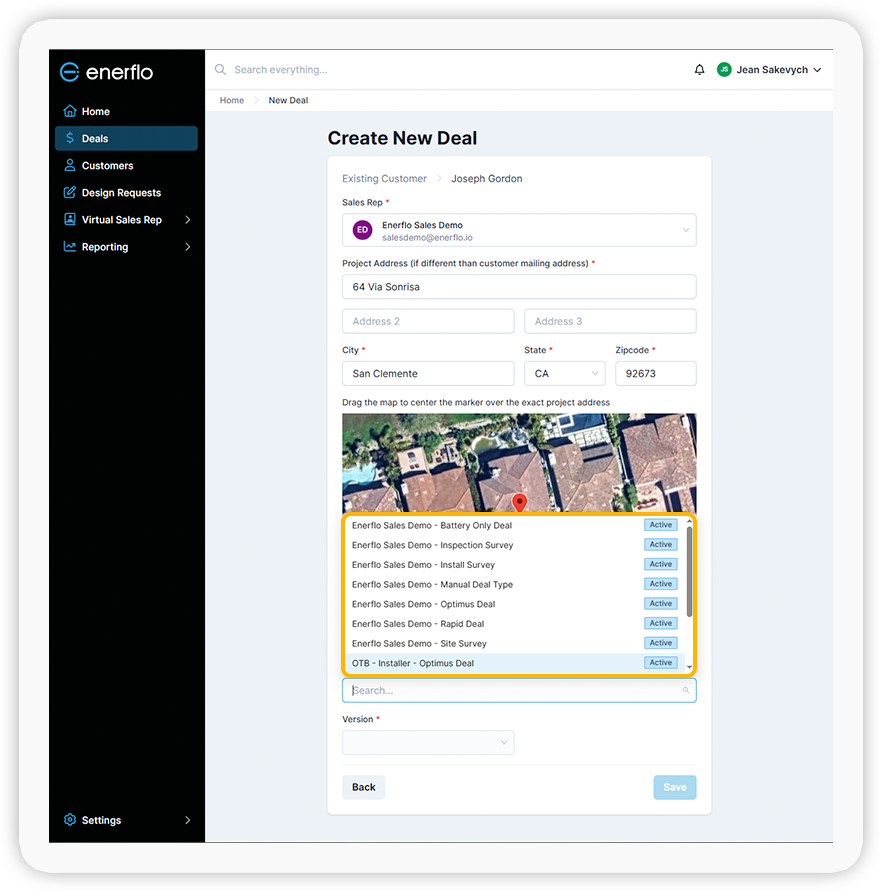Click the Back button
The height and width of the screenshot is (891, 881).
click(x=363, y=787)
